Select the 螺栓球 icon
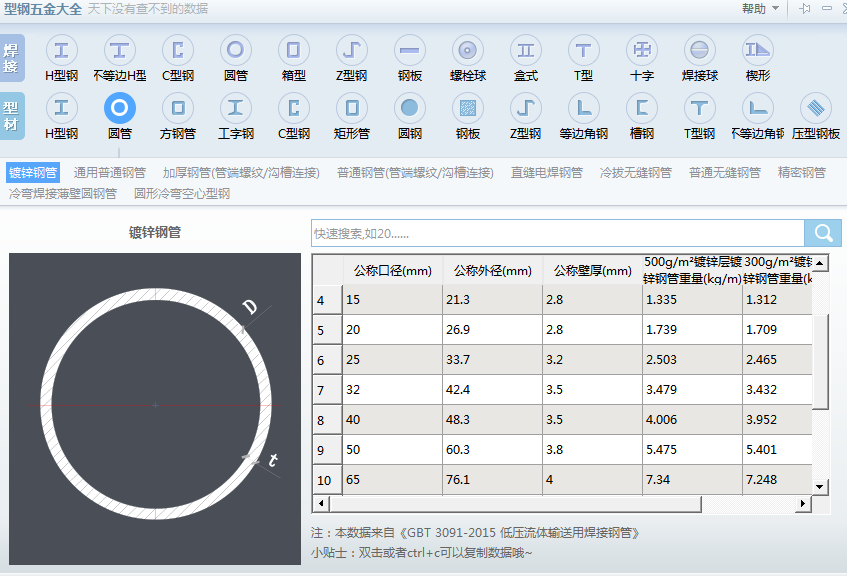Screen dimensions: 847x576 pyautogui.click(x=468, y=51)
